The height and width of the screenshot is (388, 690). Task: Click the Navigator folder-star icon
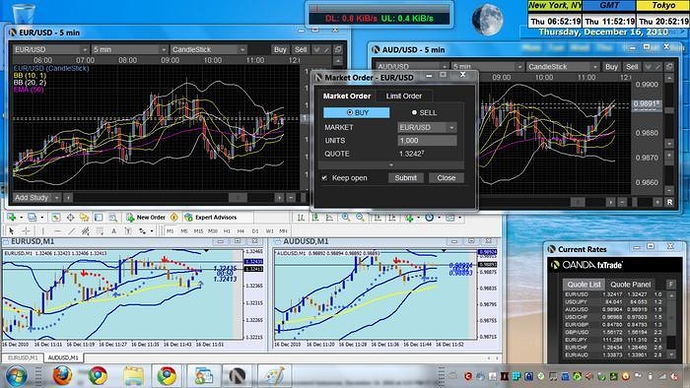pyautogui.click(x=84, y=217)
